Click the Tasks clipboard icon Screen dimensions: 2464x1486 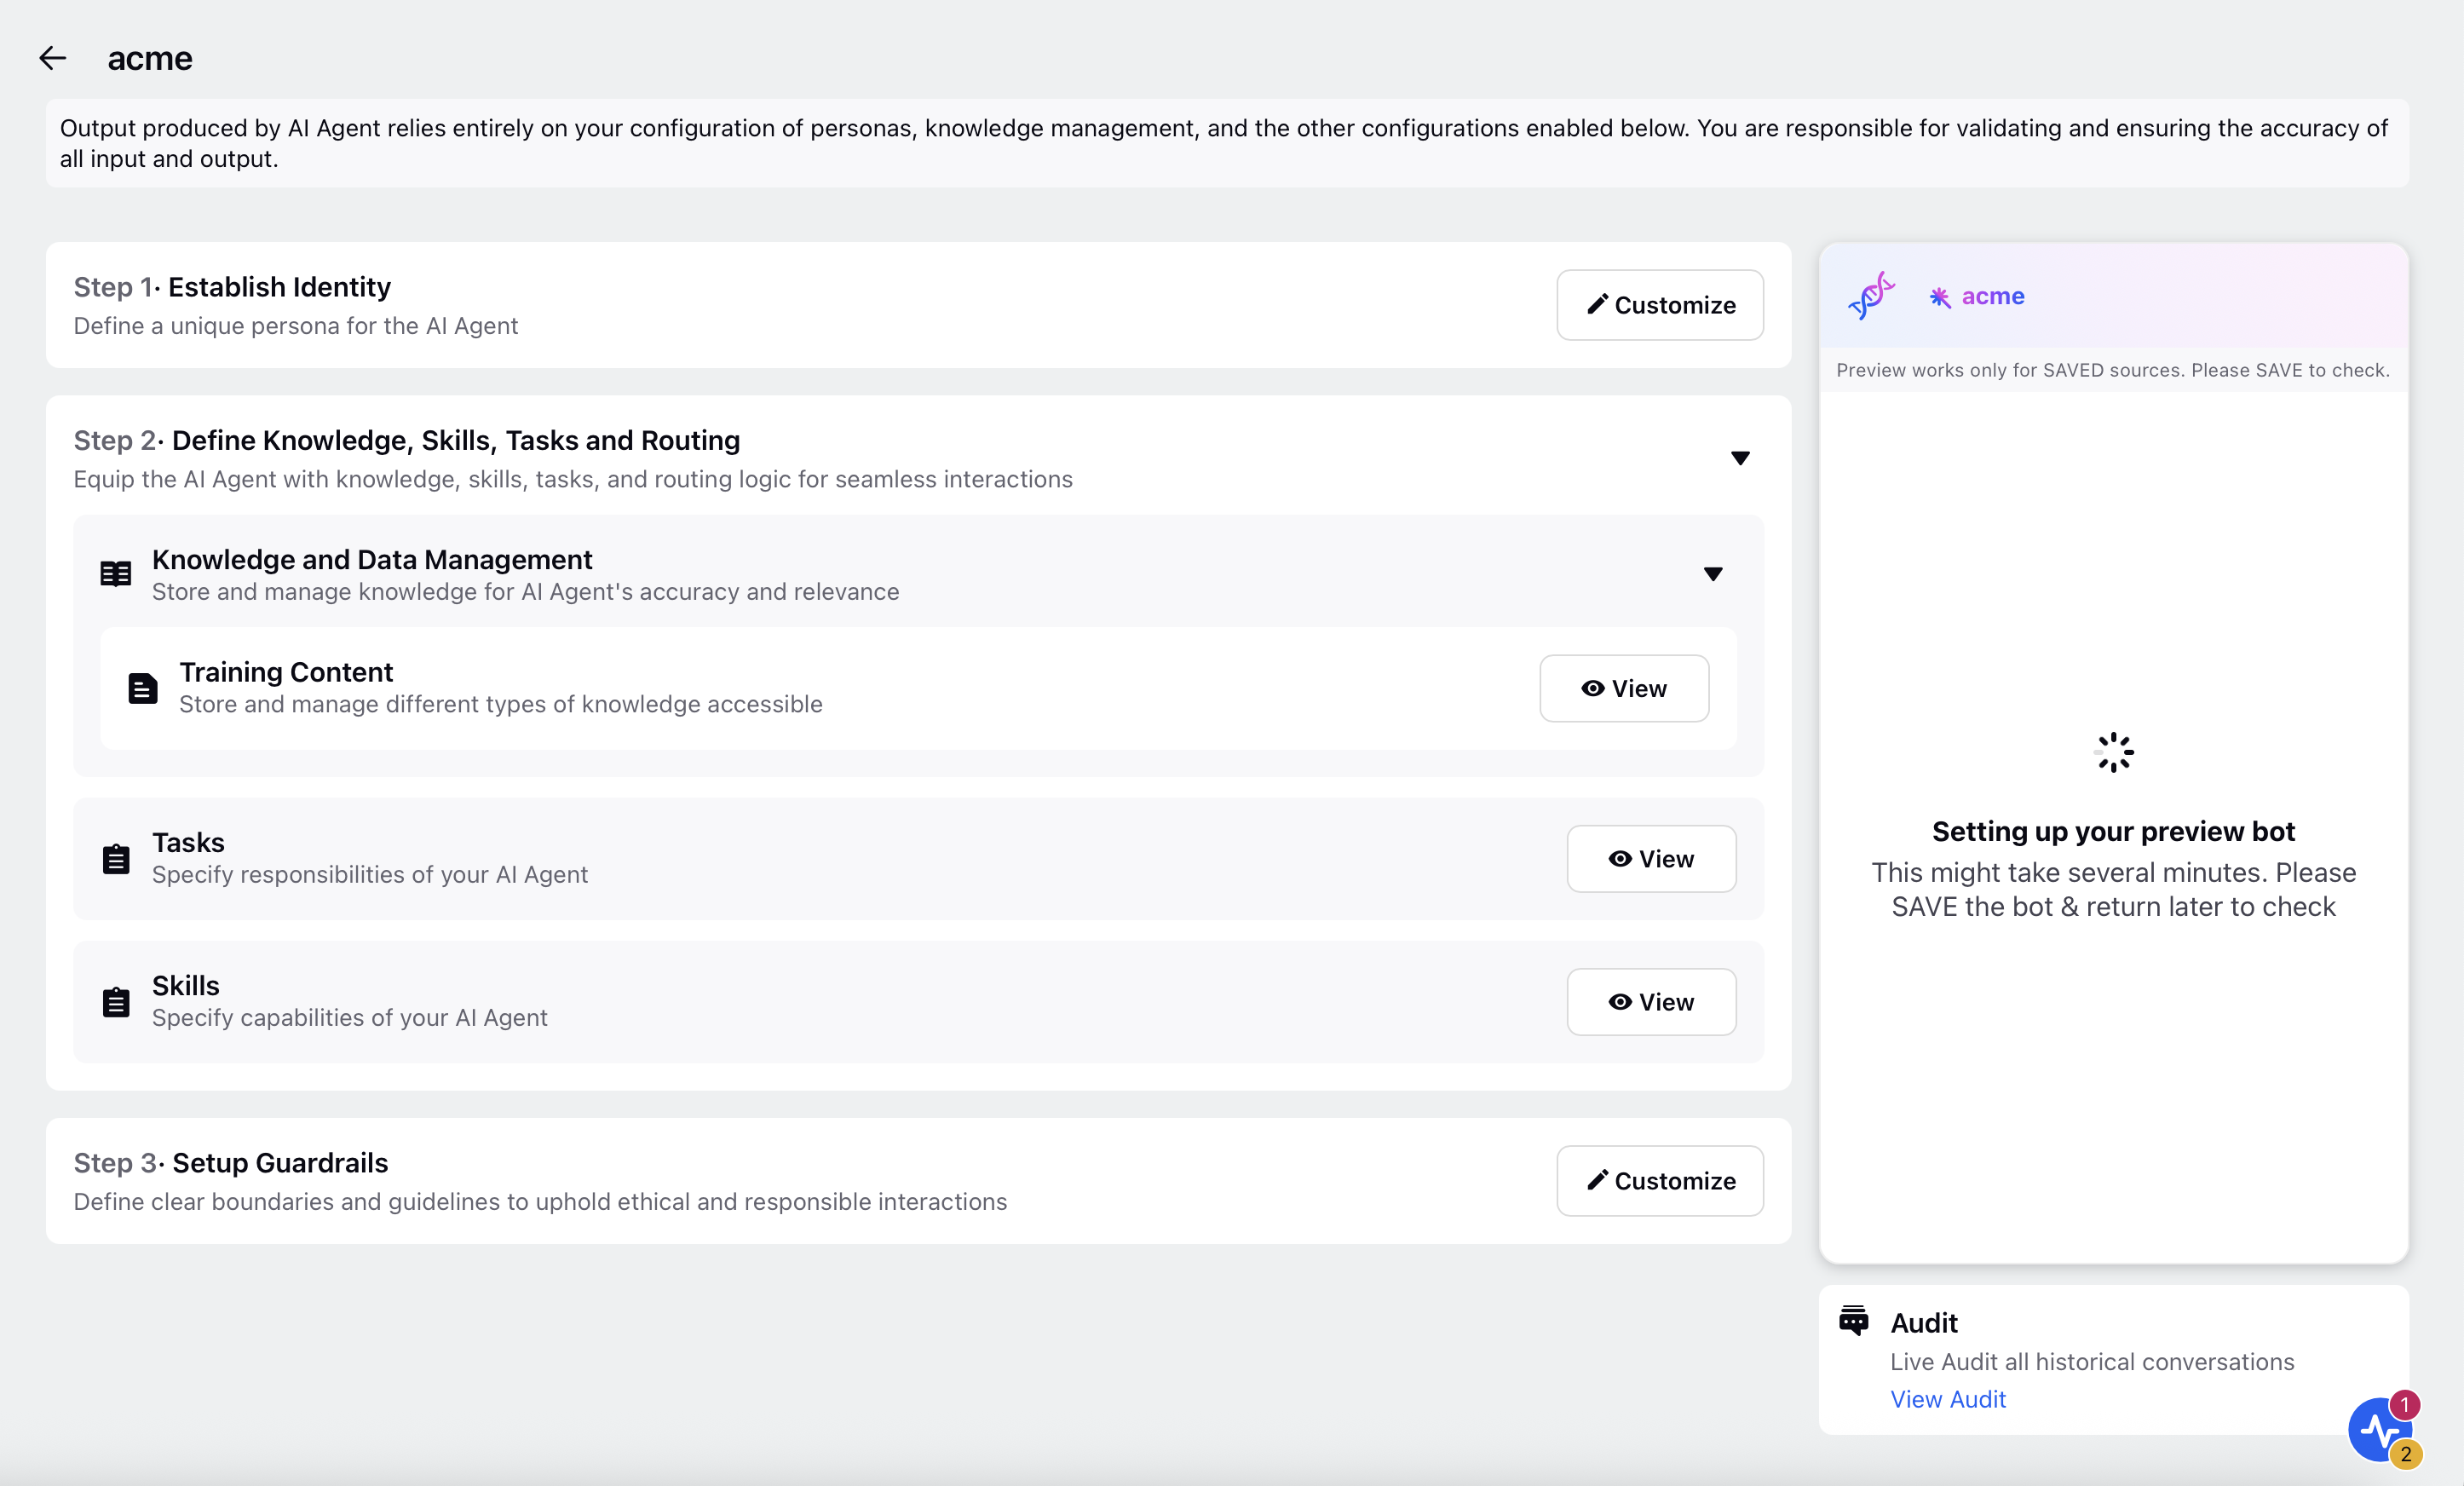[x=116, y=859]
